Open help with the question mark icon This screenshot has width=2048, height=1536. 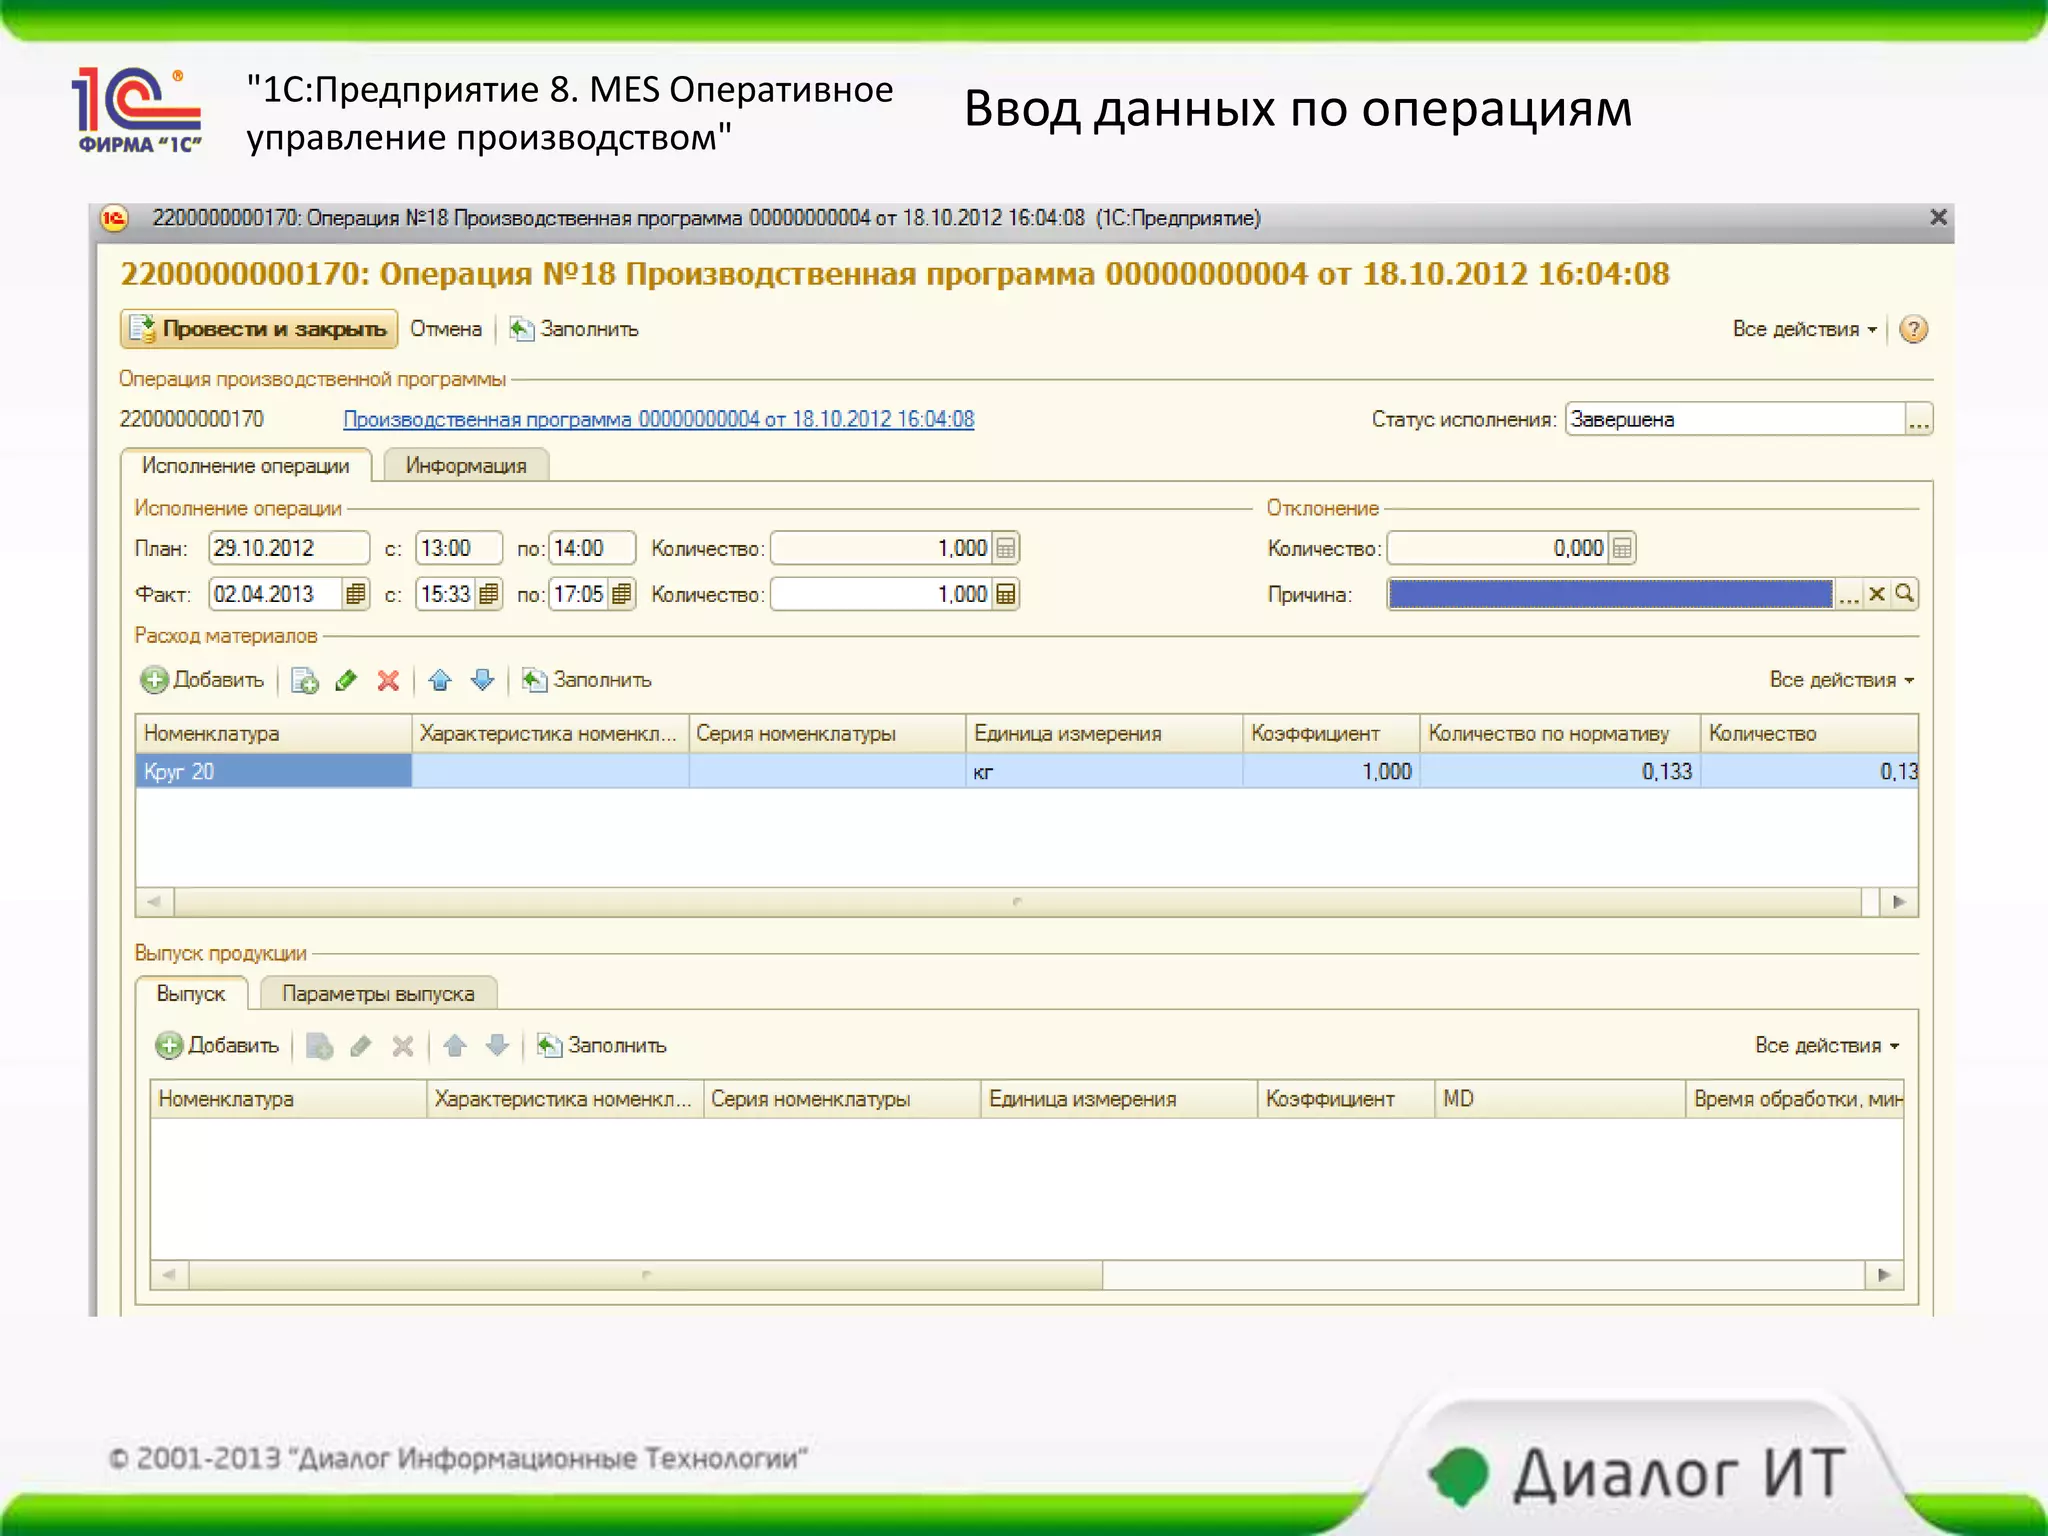tap(1913, 329)
